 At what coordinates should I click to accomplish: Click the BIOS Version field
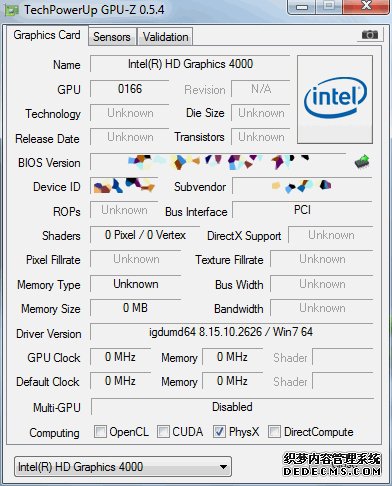[x=218, y=162]
